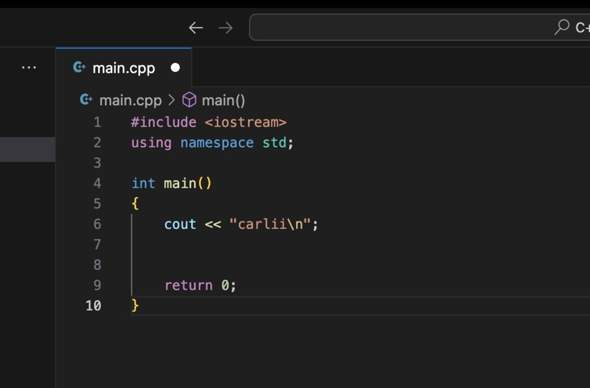Click the 'return' keyword
This screenshot has width=590, height=388.
point(189,285)
